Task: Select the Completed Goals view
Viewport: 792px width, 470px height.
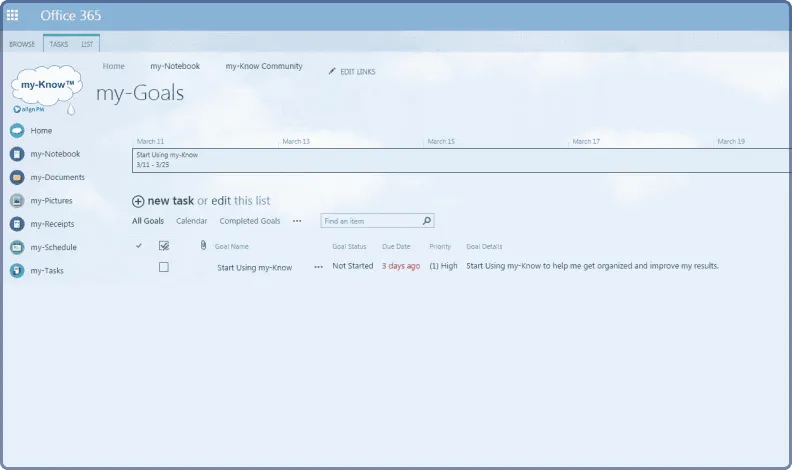Action: [250, 221]
